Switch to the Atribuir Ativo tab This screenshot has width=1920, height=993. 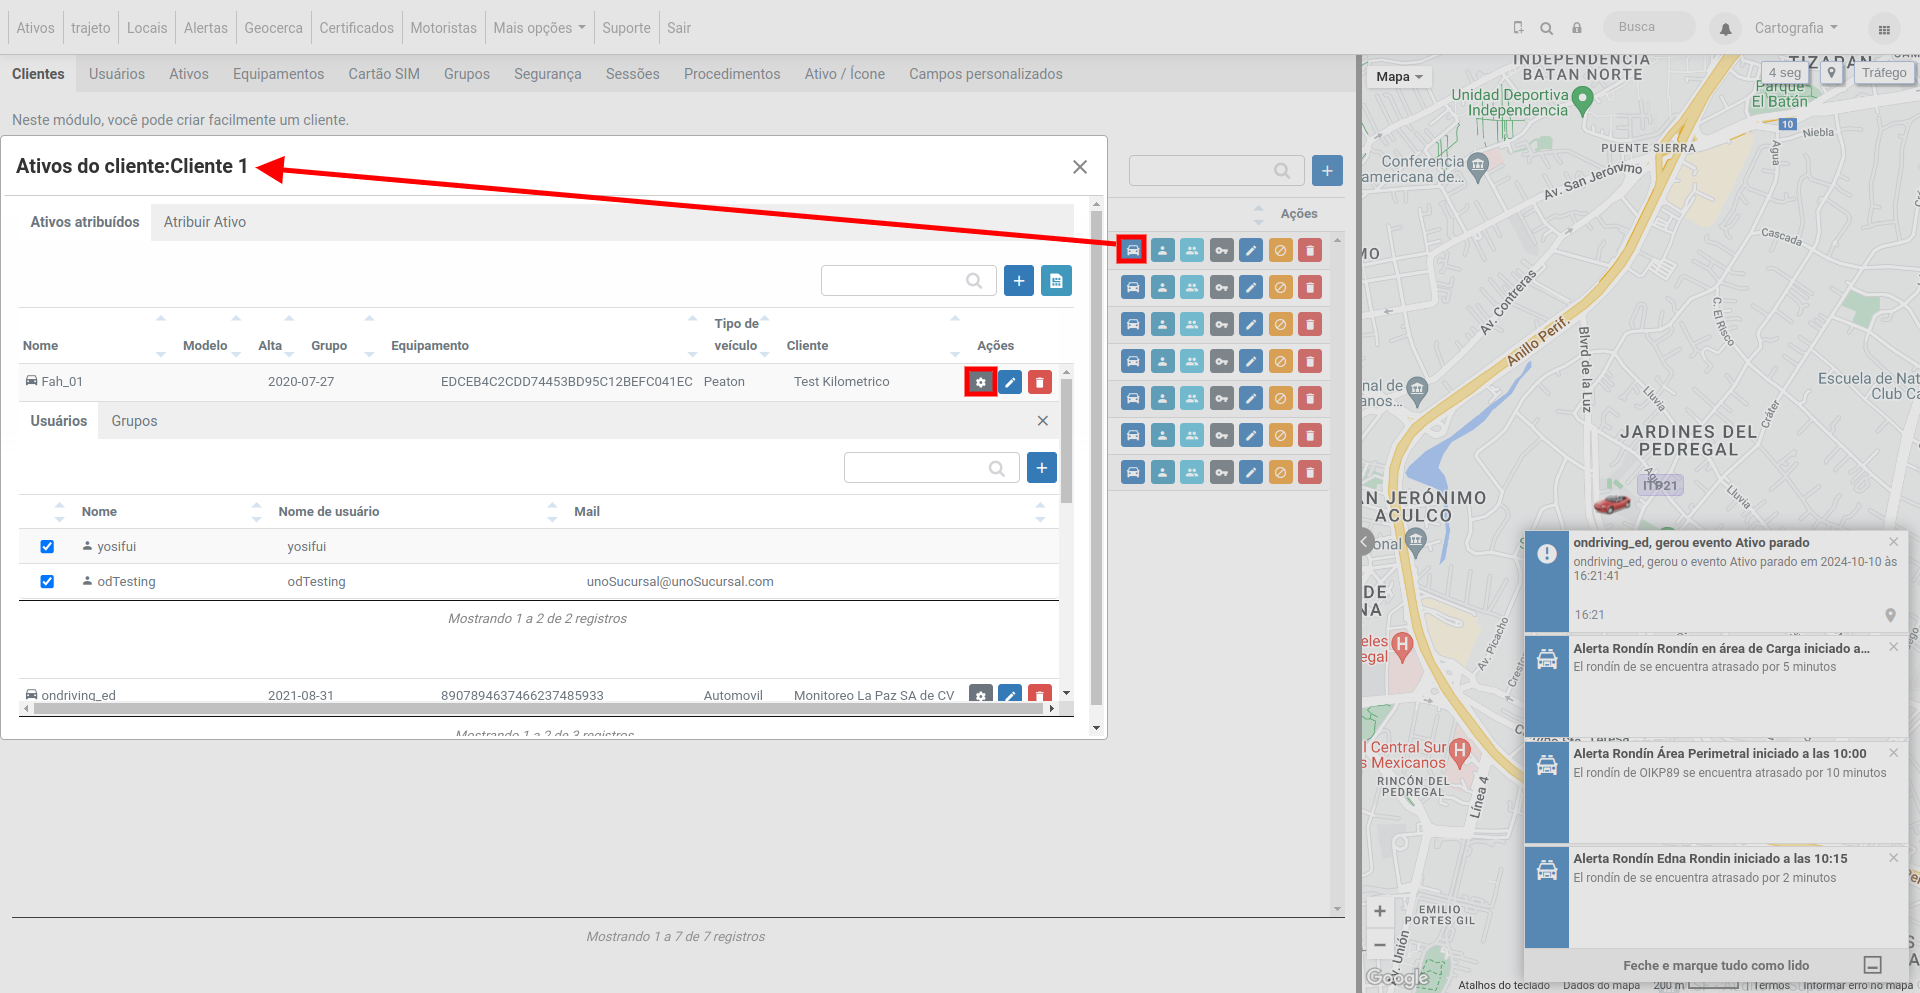pos(205,222)
